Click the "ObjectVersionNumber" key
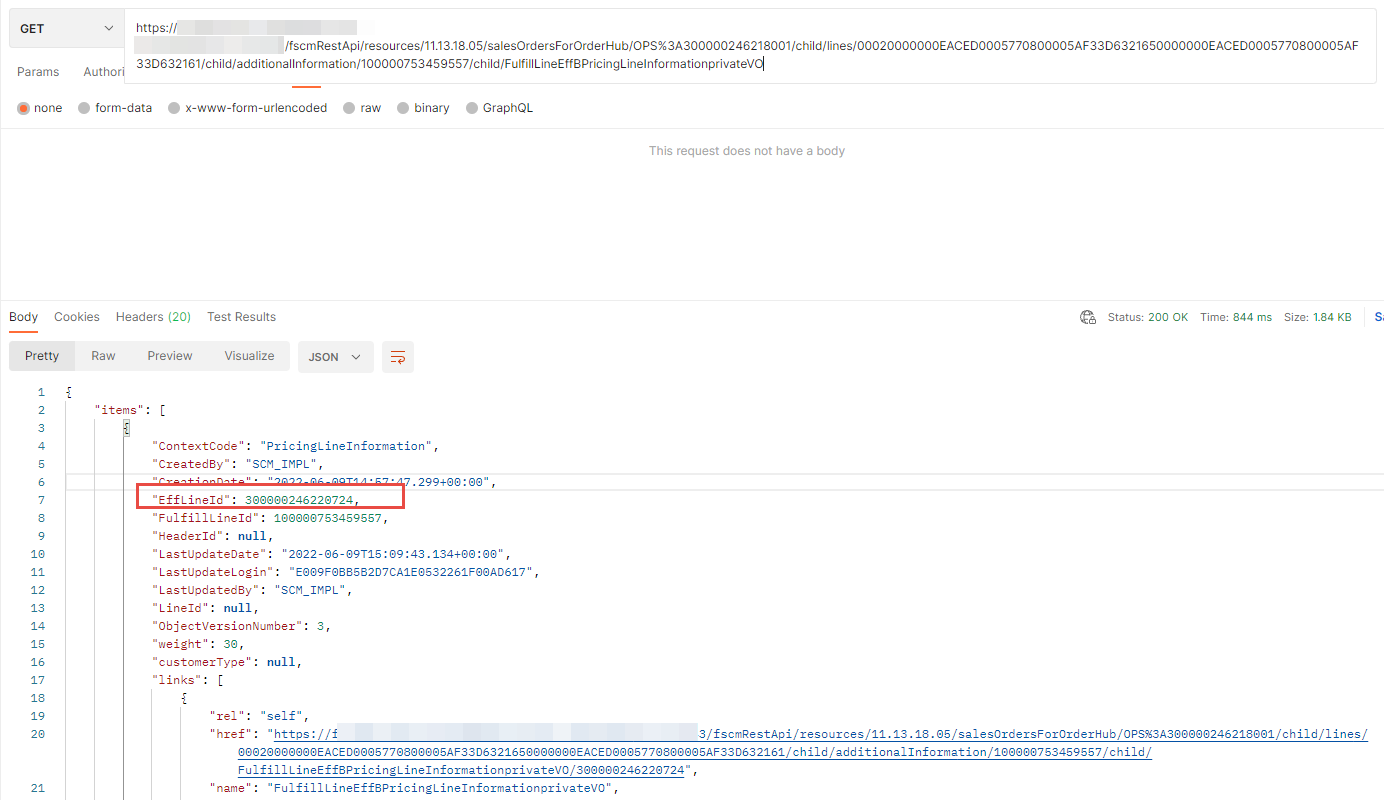Viewport: 1384px width, 800px height. [x=227, y=626]
